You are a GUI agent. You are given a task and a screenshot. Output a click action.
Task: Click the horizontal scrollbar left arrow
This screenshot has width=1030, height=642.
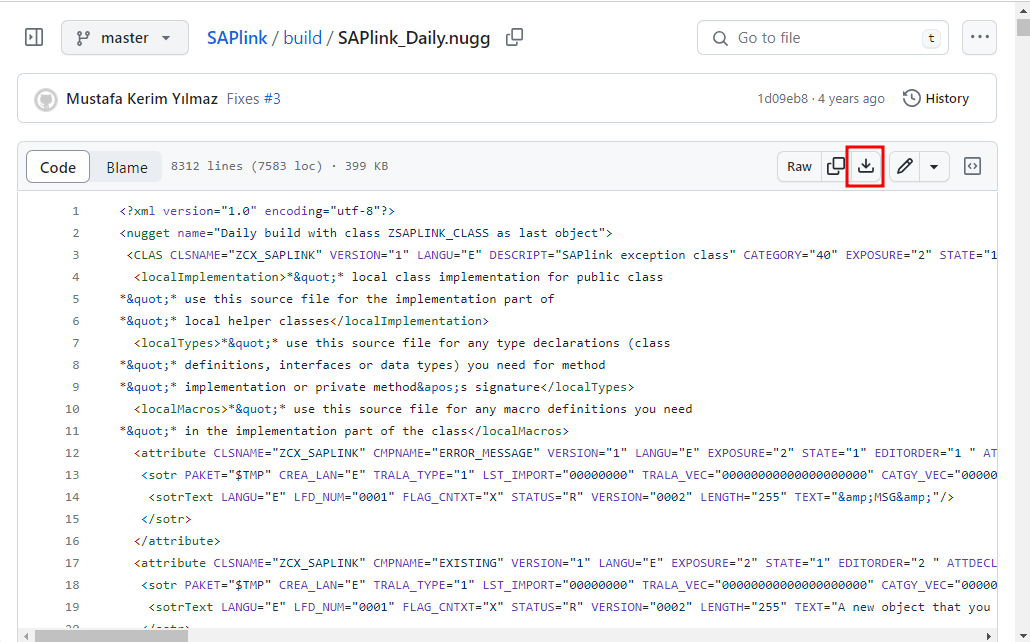click(27, 636)
